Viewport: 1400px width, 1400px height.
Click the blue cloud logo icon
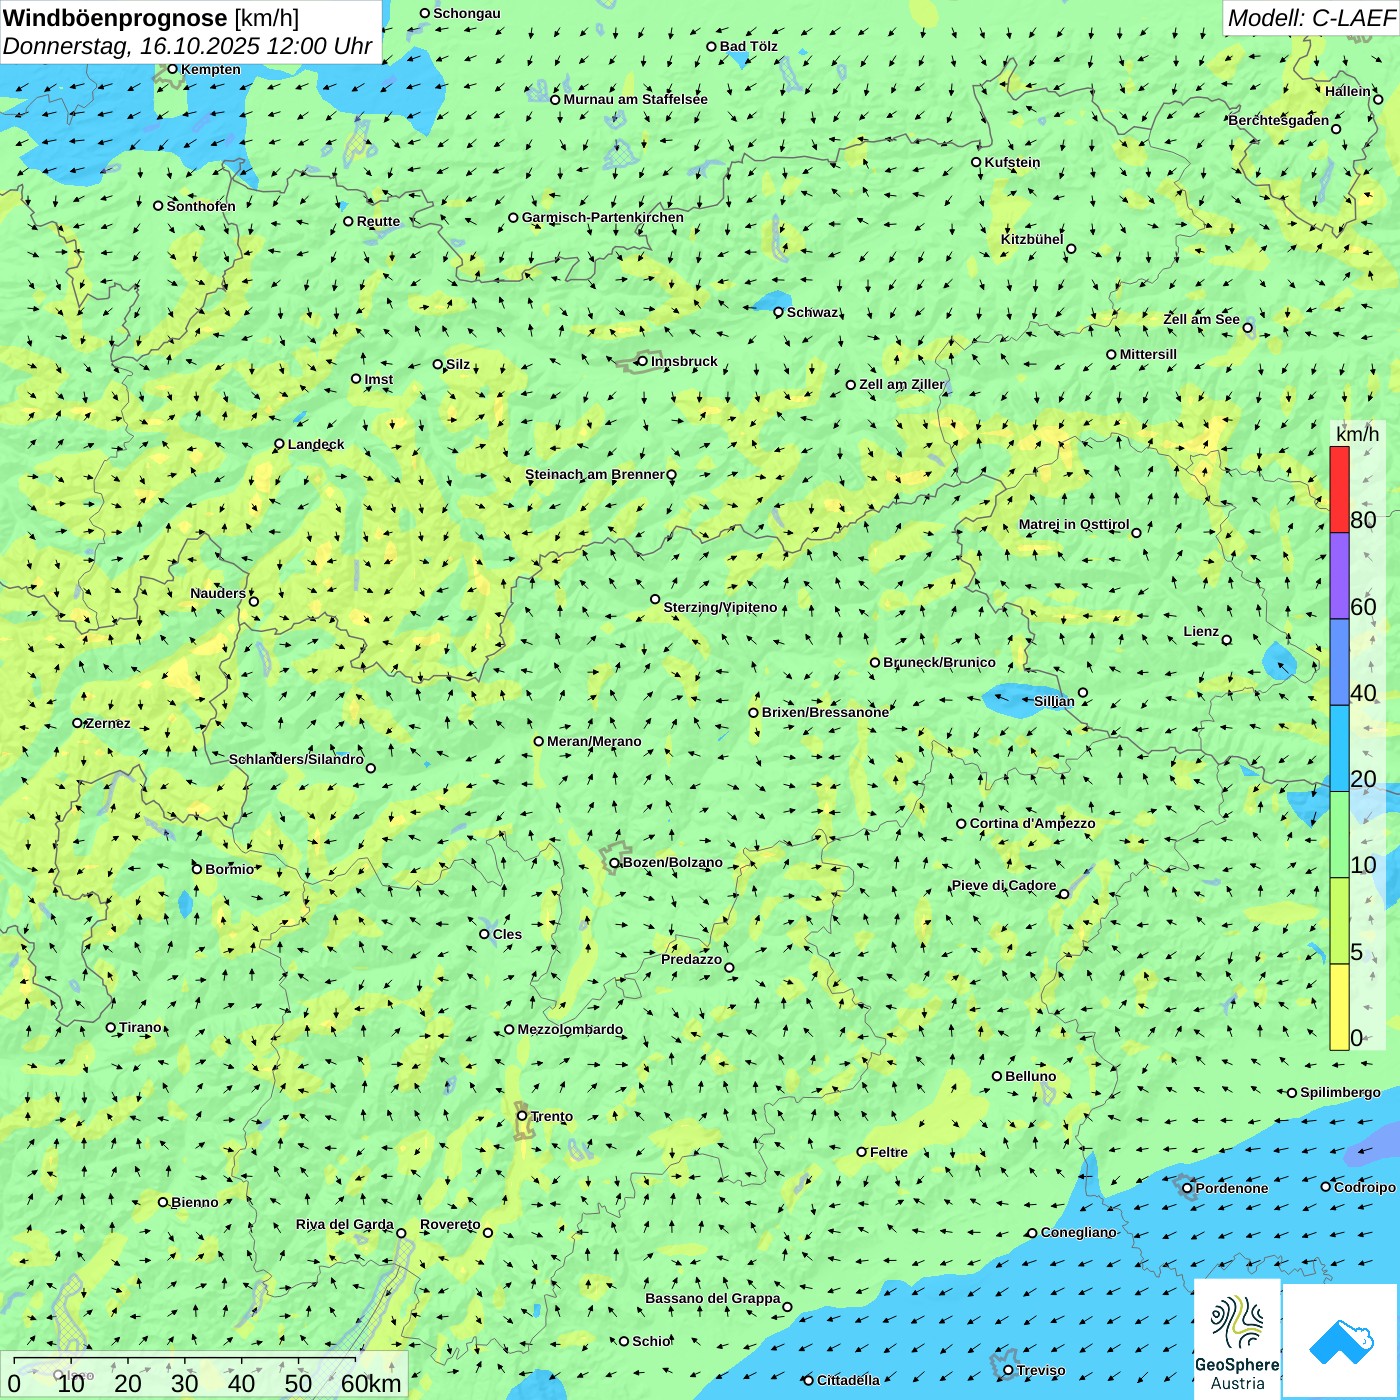coord(1341,1341)
